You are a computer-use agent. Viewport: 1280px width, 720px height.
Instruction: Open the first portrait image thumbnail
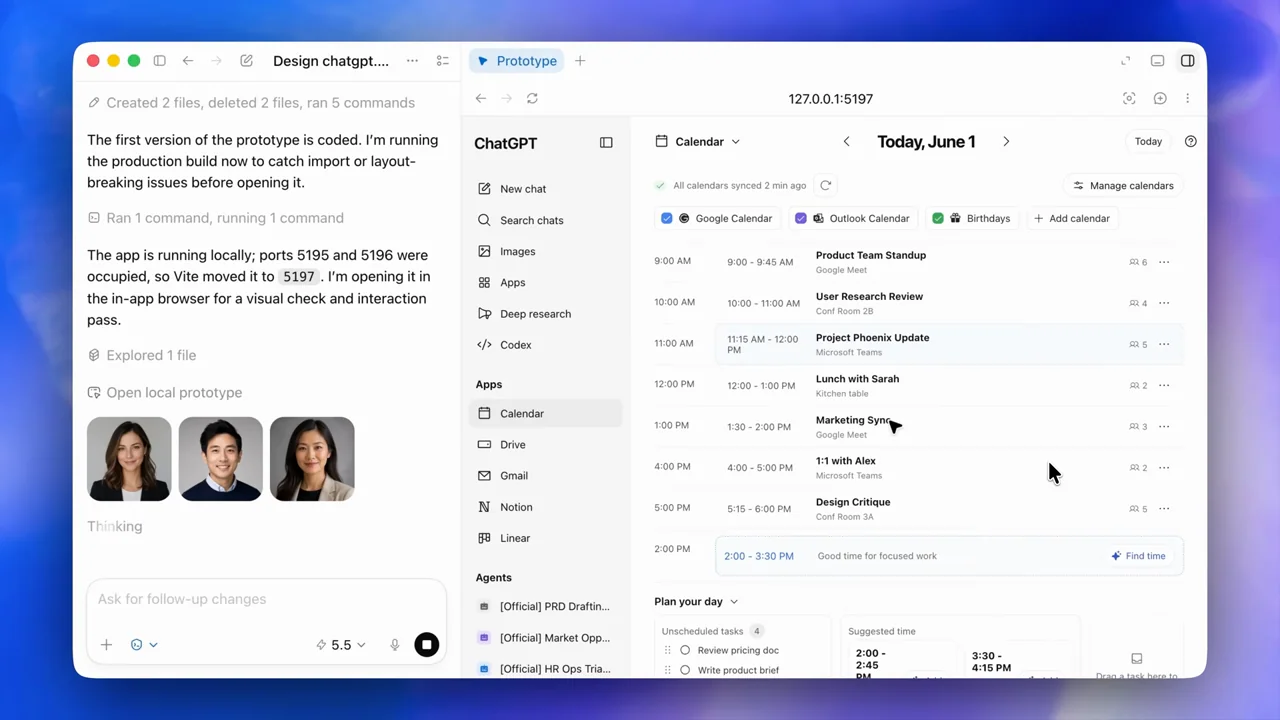[x=129, y=459]
